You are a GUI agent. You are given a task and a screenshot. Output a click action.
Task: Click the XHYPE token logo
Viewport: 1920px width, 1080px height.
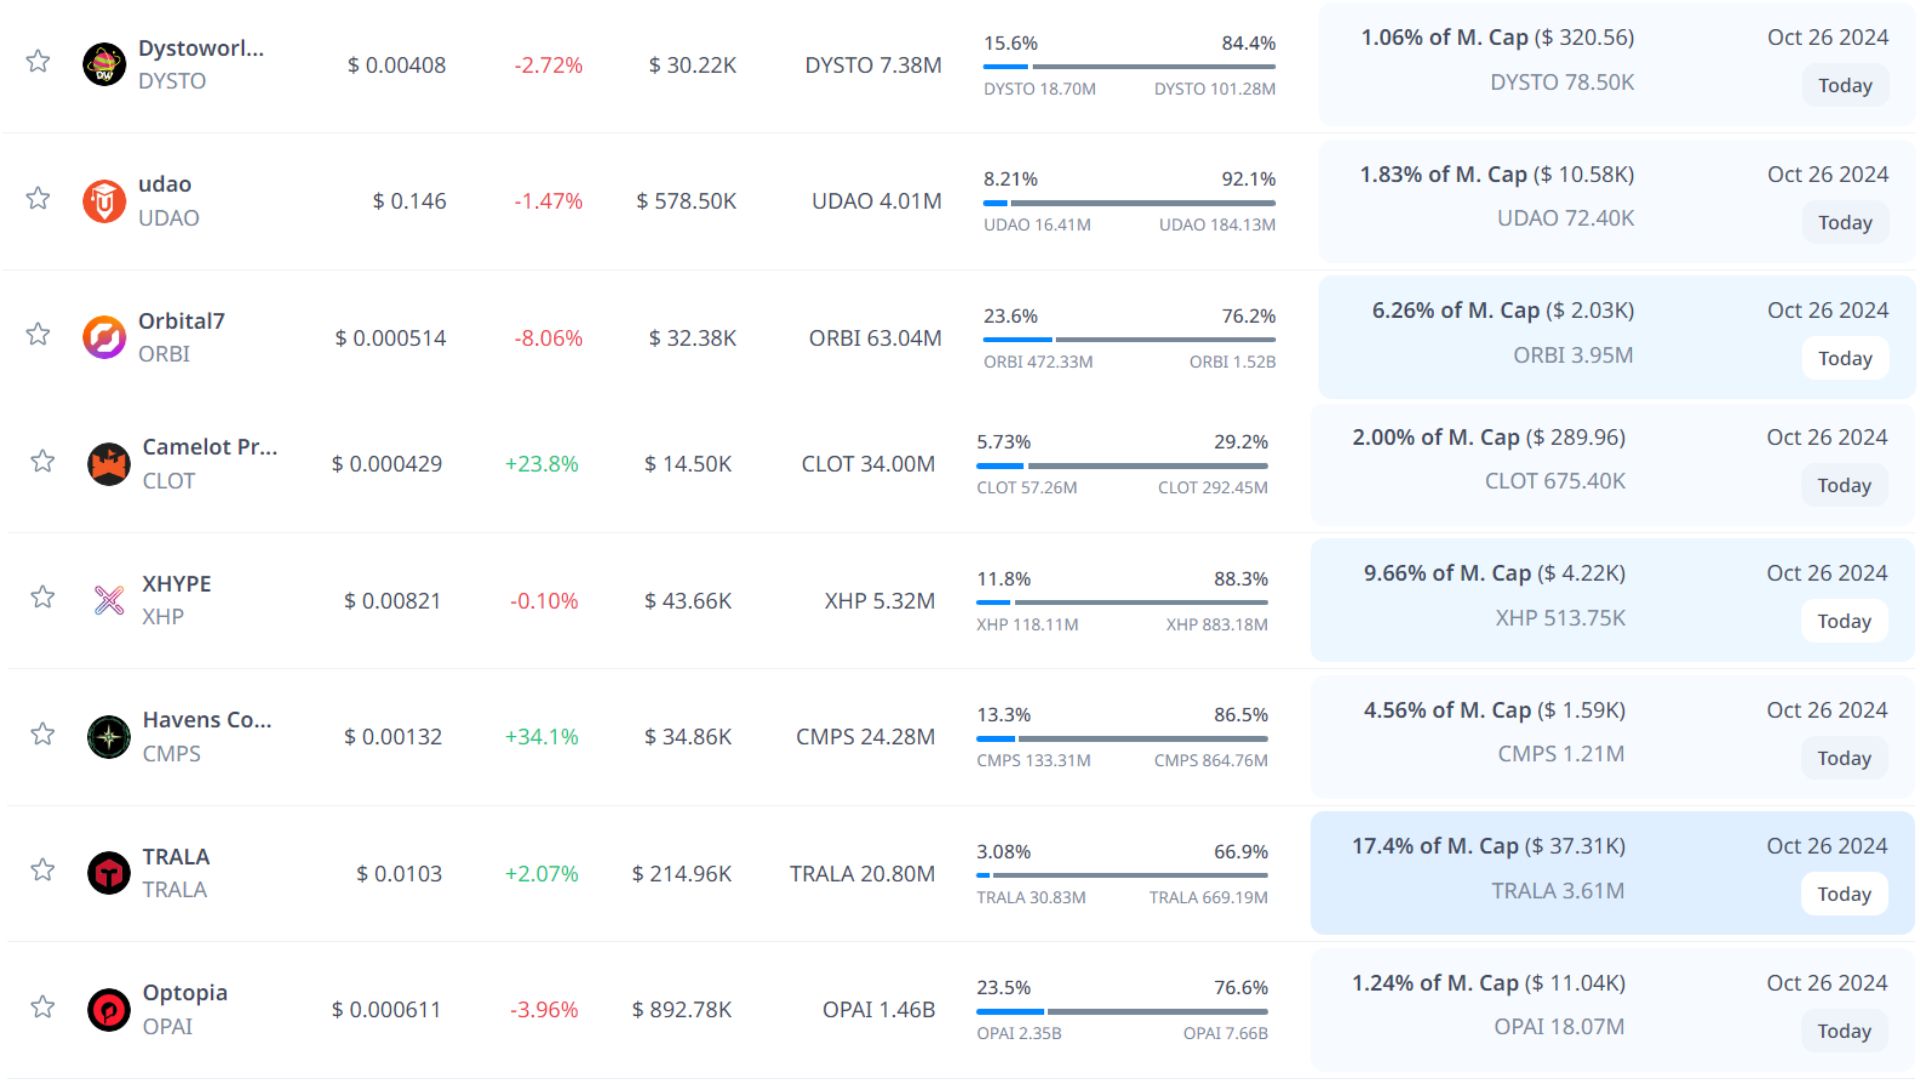[109, 600]
